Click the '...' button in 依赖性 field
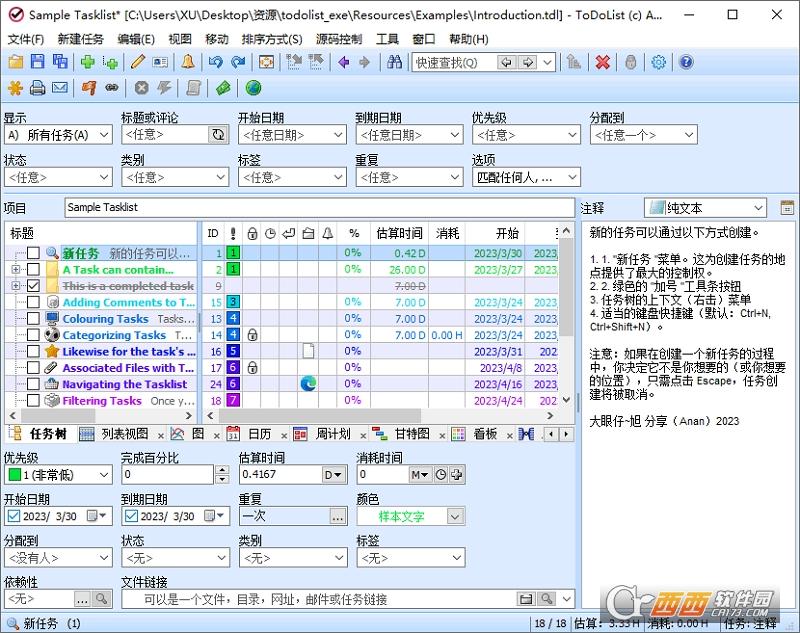The height and width of the screenshot is (633, 800). coord(82,599)
